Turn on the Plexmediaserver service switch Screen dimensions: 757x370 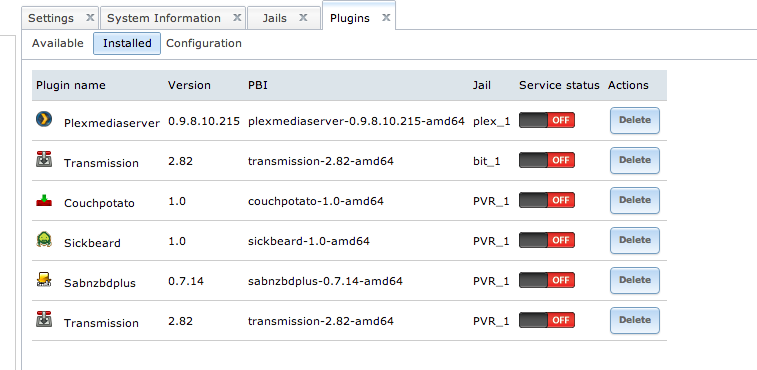[x=547, y=120]
